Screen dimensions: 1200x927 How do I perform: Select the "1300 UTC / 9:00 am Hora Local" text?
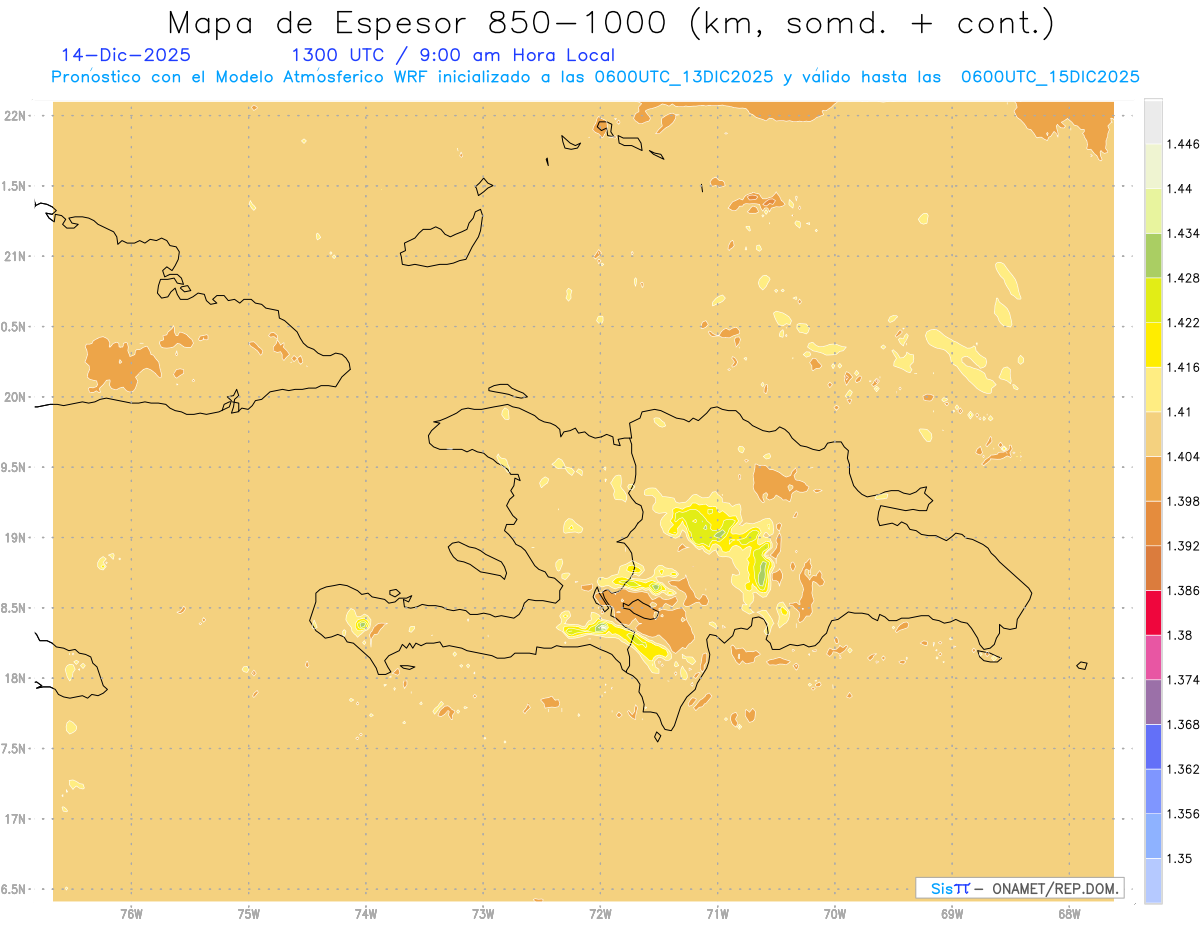tap(452, 55)
